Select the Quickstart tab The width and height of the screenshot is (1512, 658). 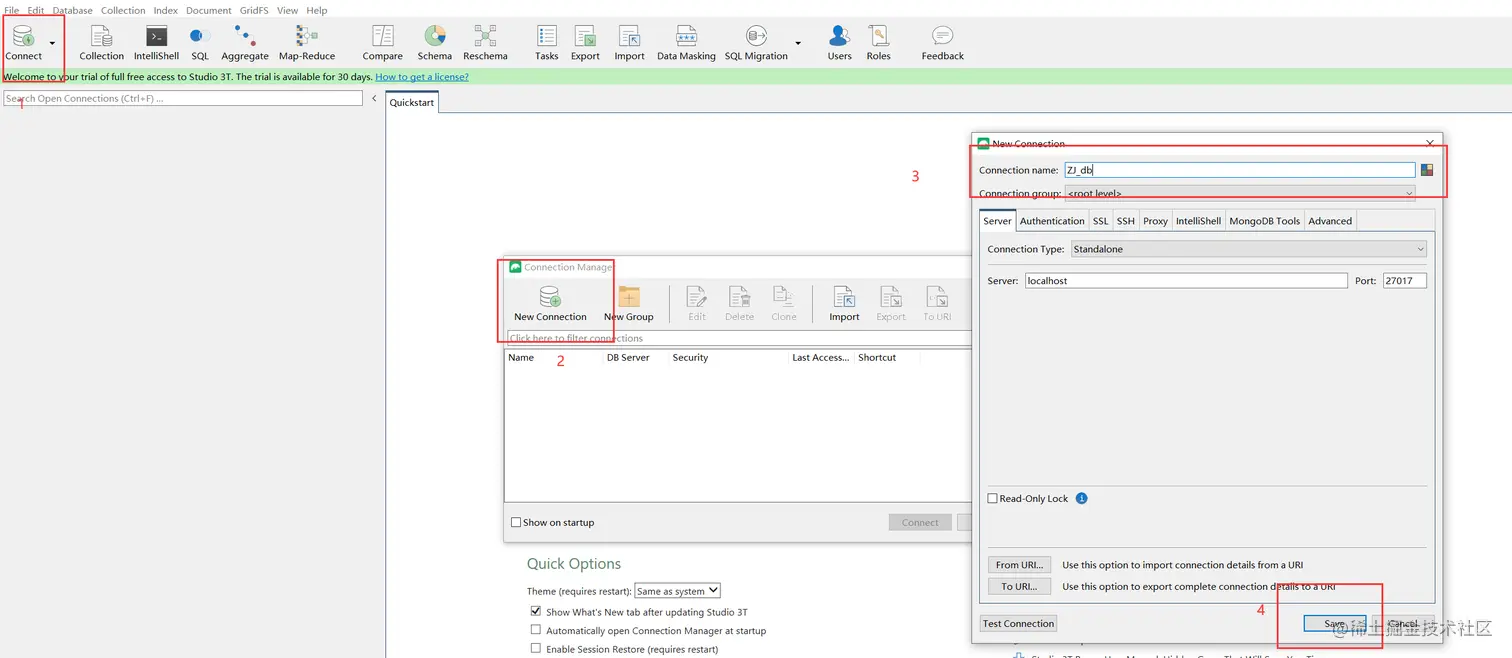(x=412, y=102)
